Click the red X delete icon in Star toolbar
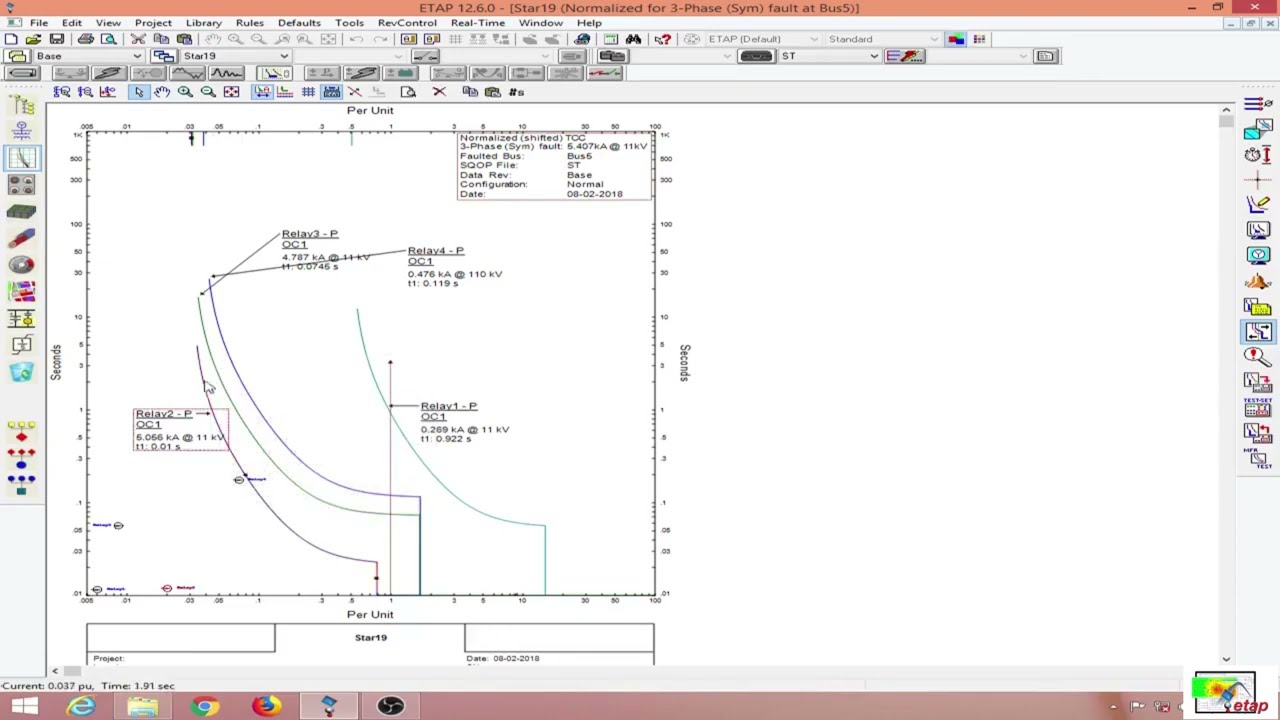1280x720 pixels. click(439, 92)
